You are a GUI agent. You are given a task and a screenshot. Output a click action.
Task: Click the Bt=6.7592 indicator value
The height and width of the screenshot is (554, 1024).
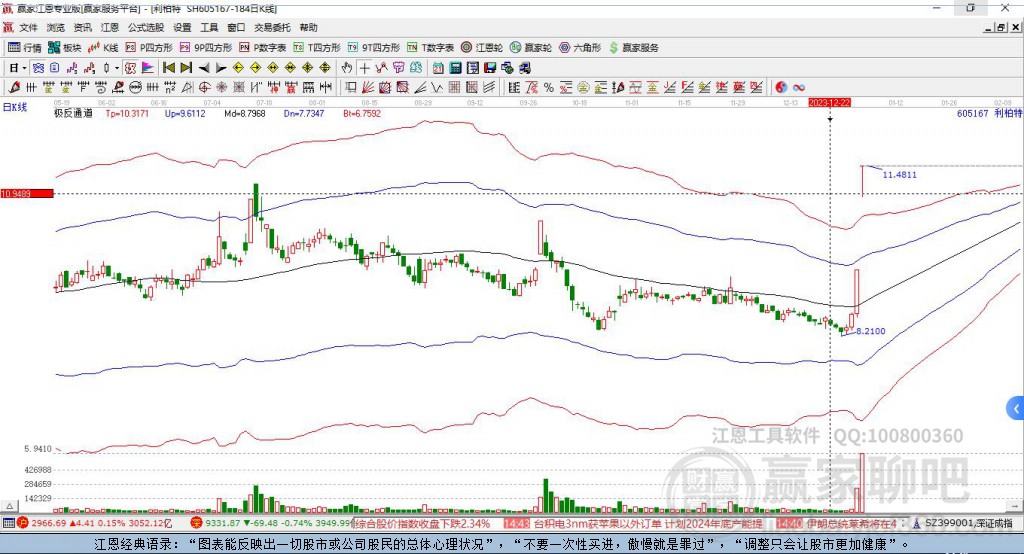362,114
